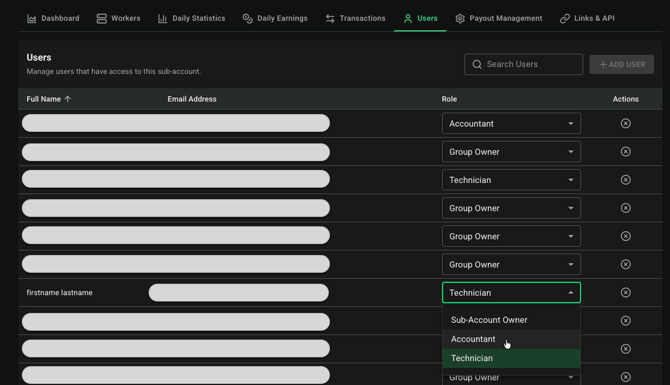
Task: Remove the user in the fifth row
Action: [x=626, y=236]
